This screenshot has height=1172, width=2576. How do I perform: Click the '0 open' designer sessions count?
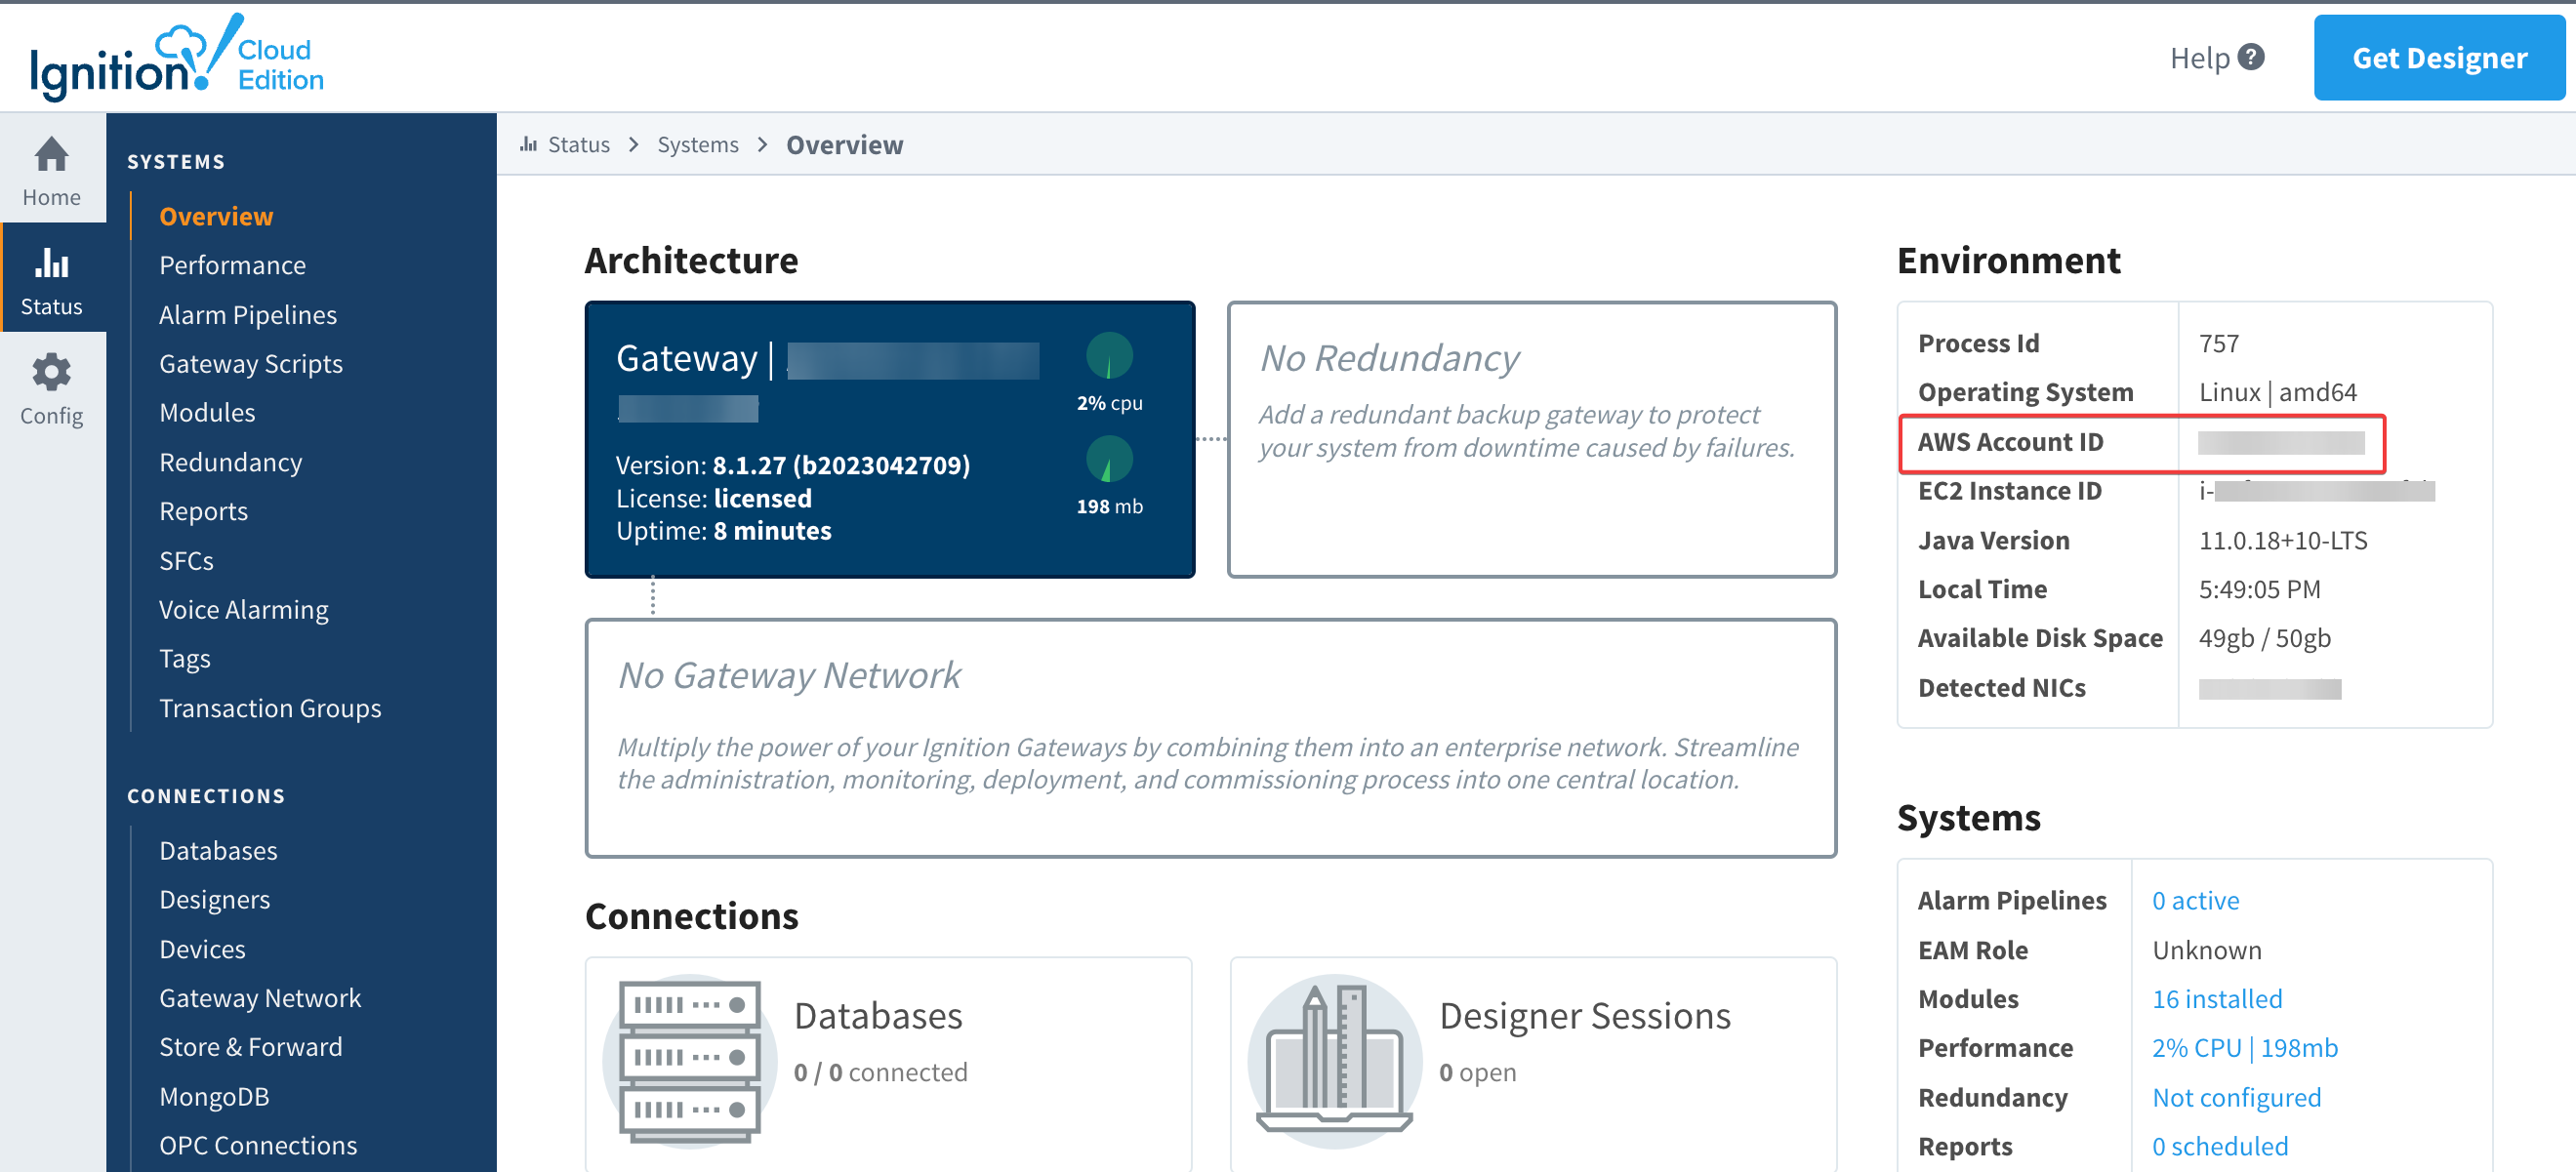click(1477, 1072)
